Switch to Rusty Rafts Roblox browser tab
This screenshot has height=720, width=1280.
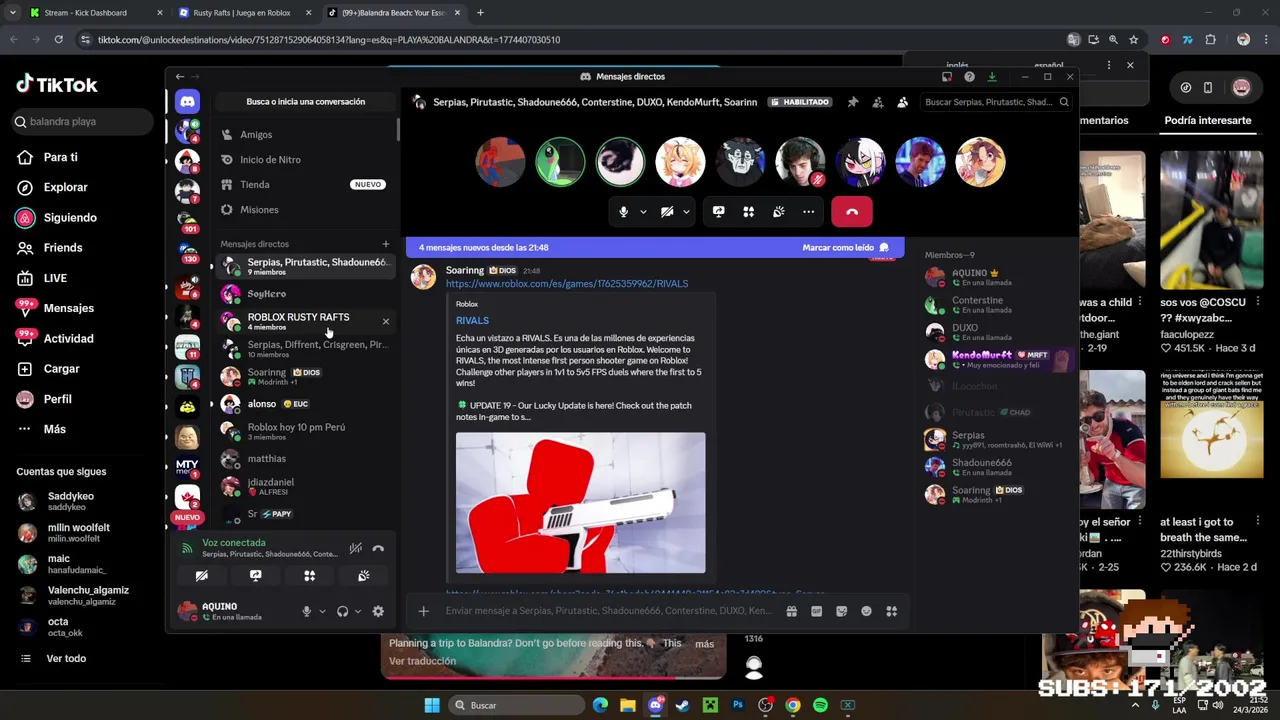point(242,13)
